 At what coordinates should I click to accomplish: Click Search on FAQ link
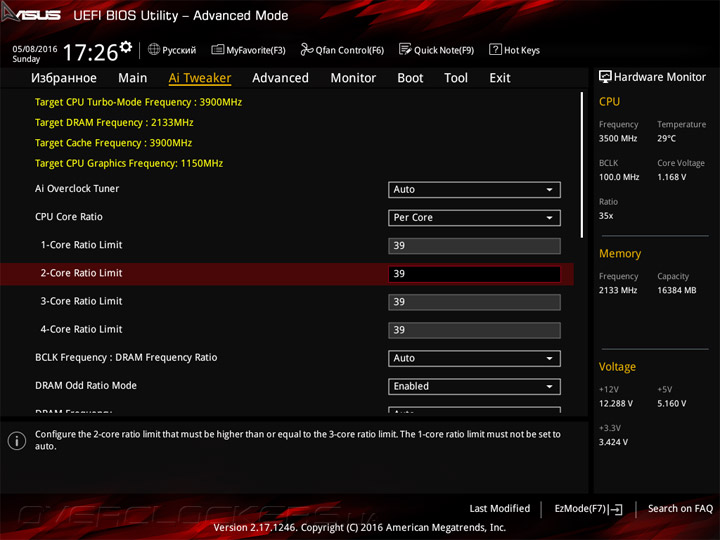click(680, 508)
